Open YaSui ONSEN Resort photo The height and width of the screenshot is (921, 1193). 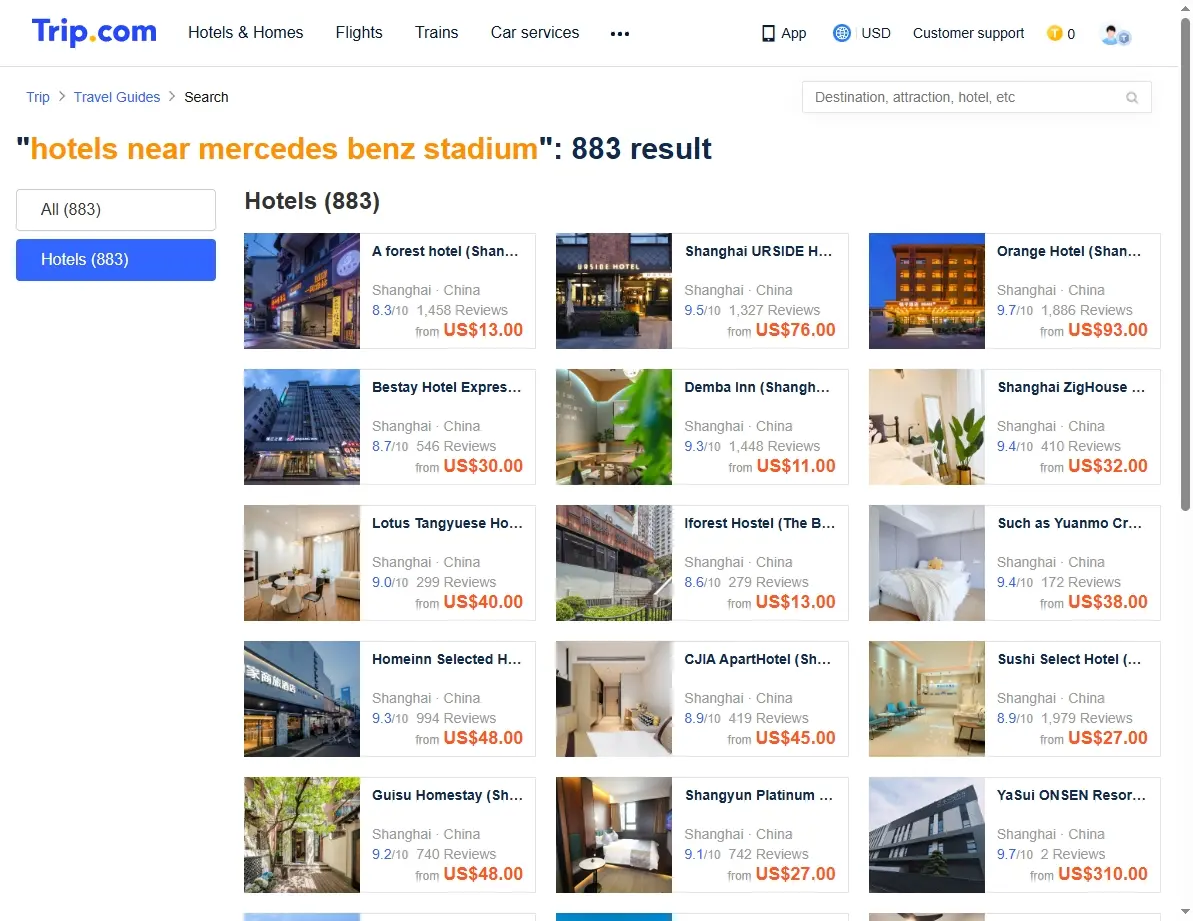(927, 835)
